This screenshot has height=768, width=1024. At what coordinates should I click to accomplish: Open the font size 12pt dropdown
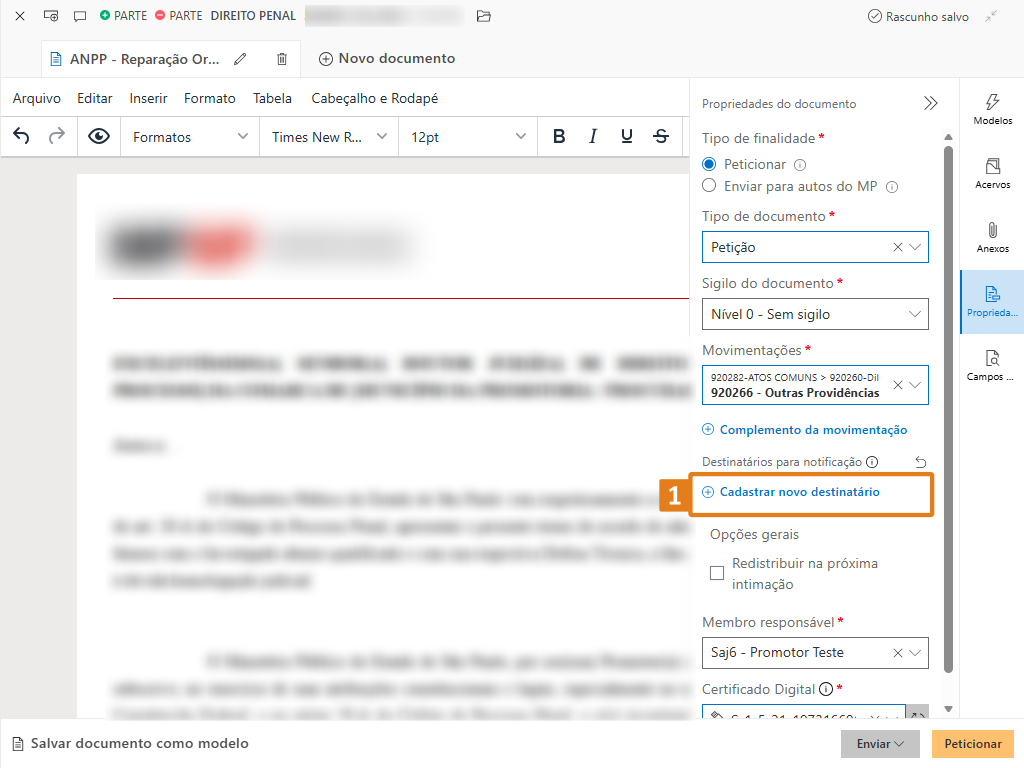[x=467, y=137]
